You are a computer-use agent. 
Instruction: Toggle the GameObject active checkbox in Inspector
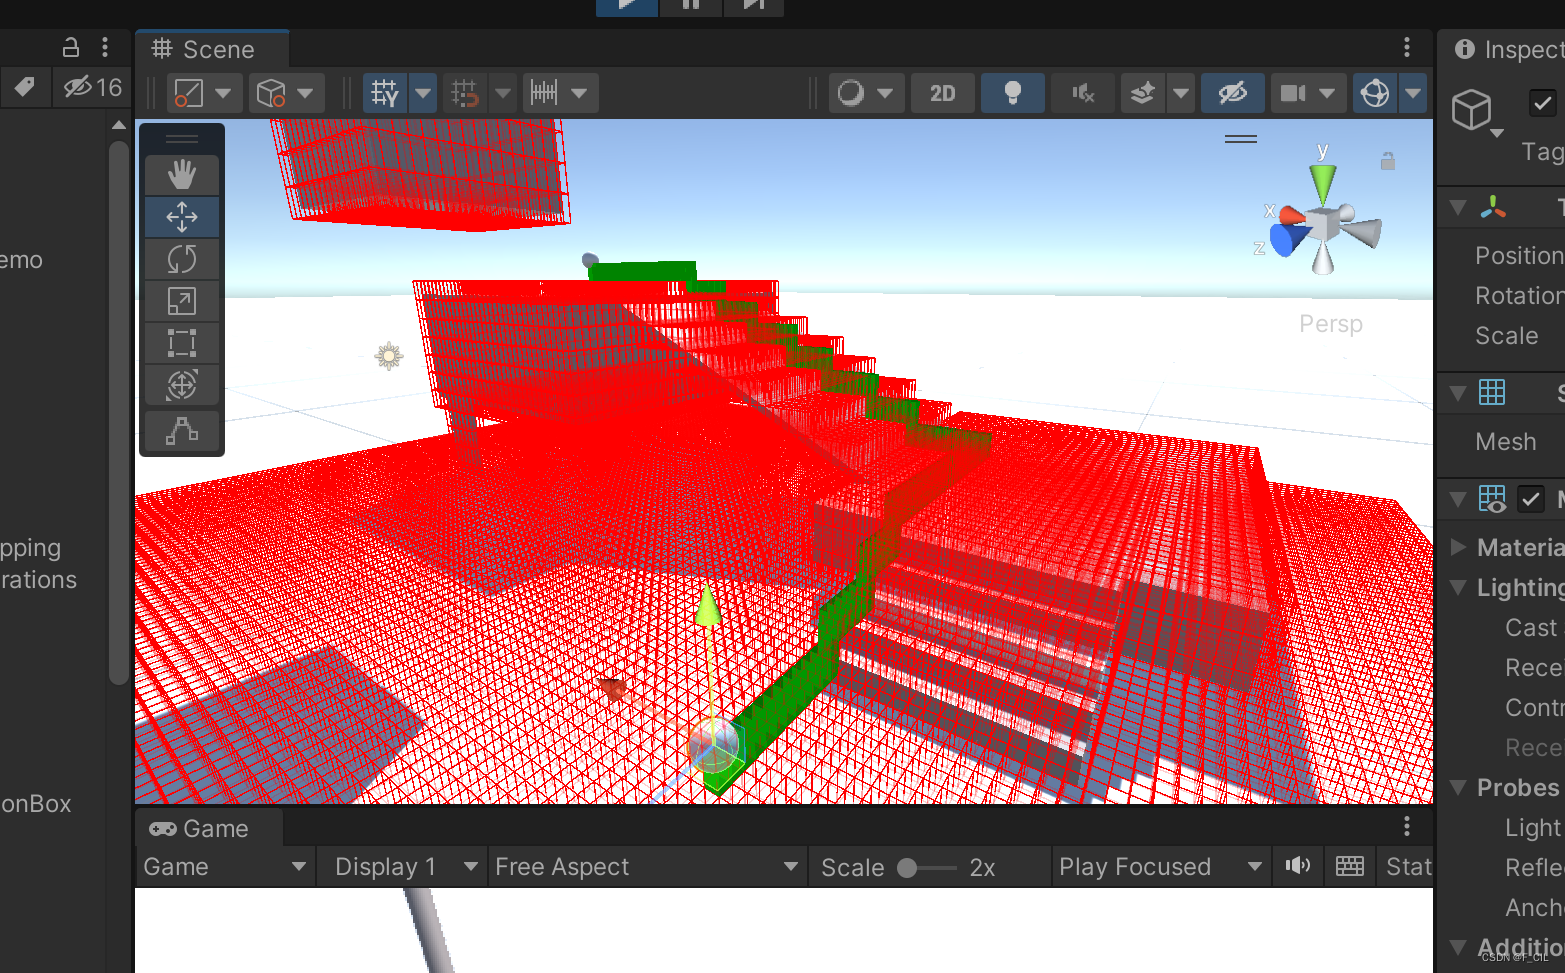1541,102
